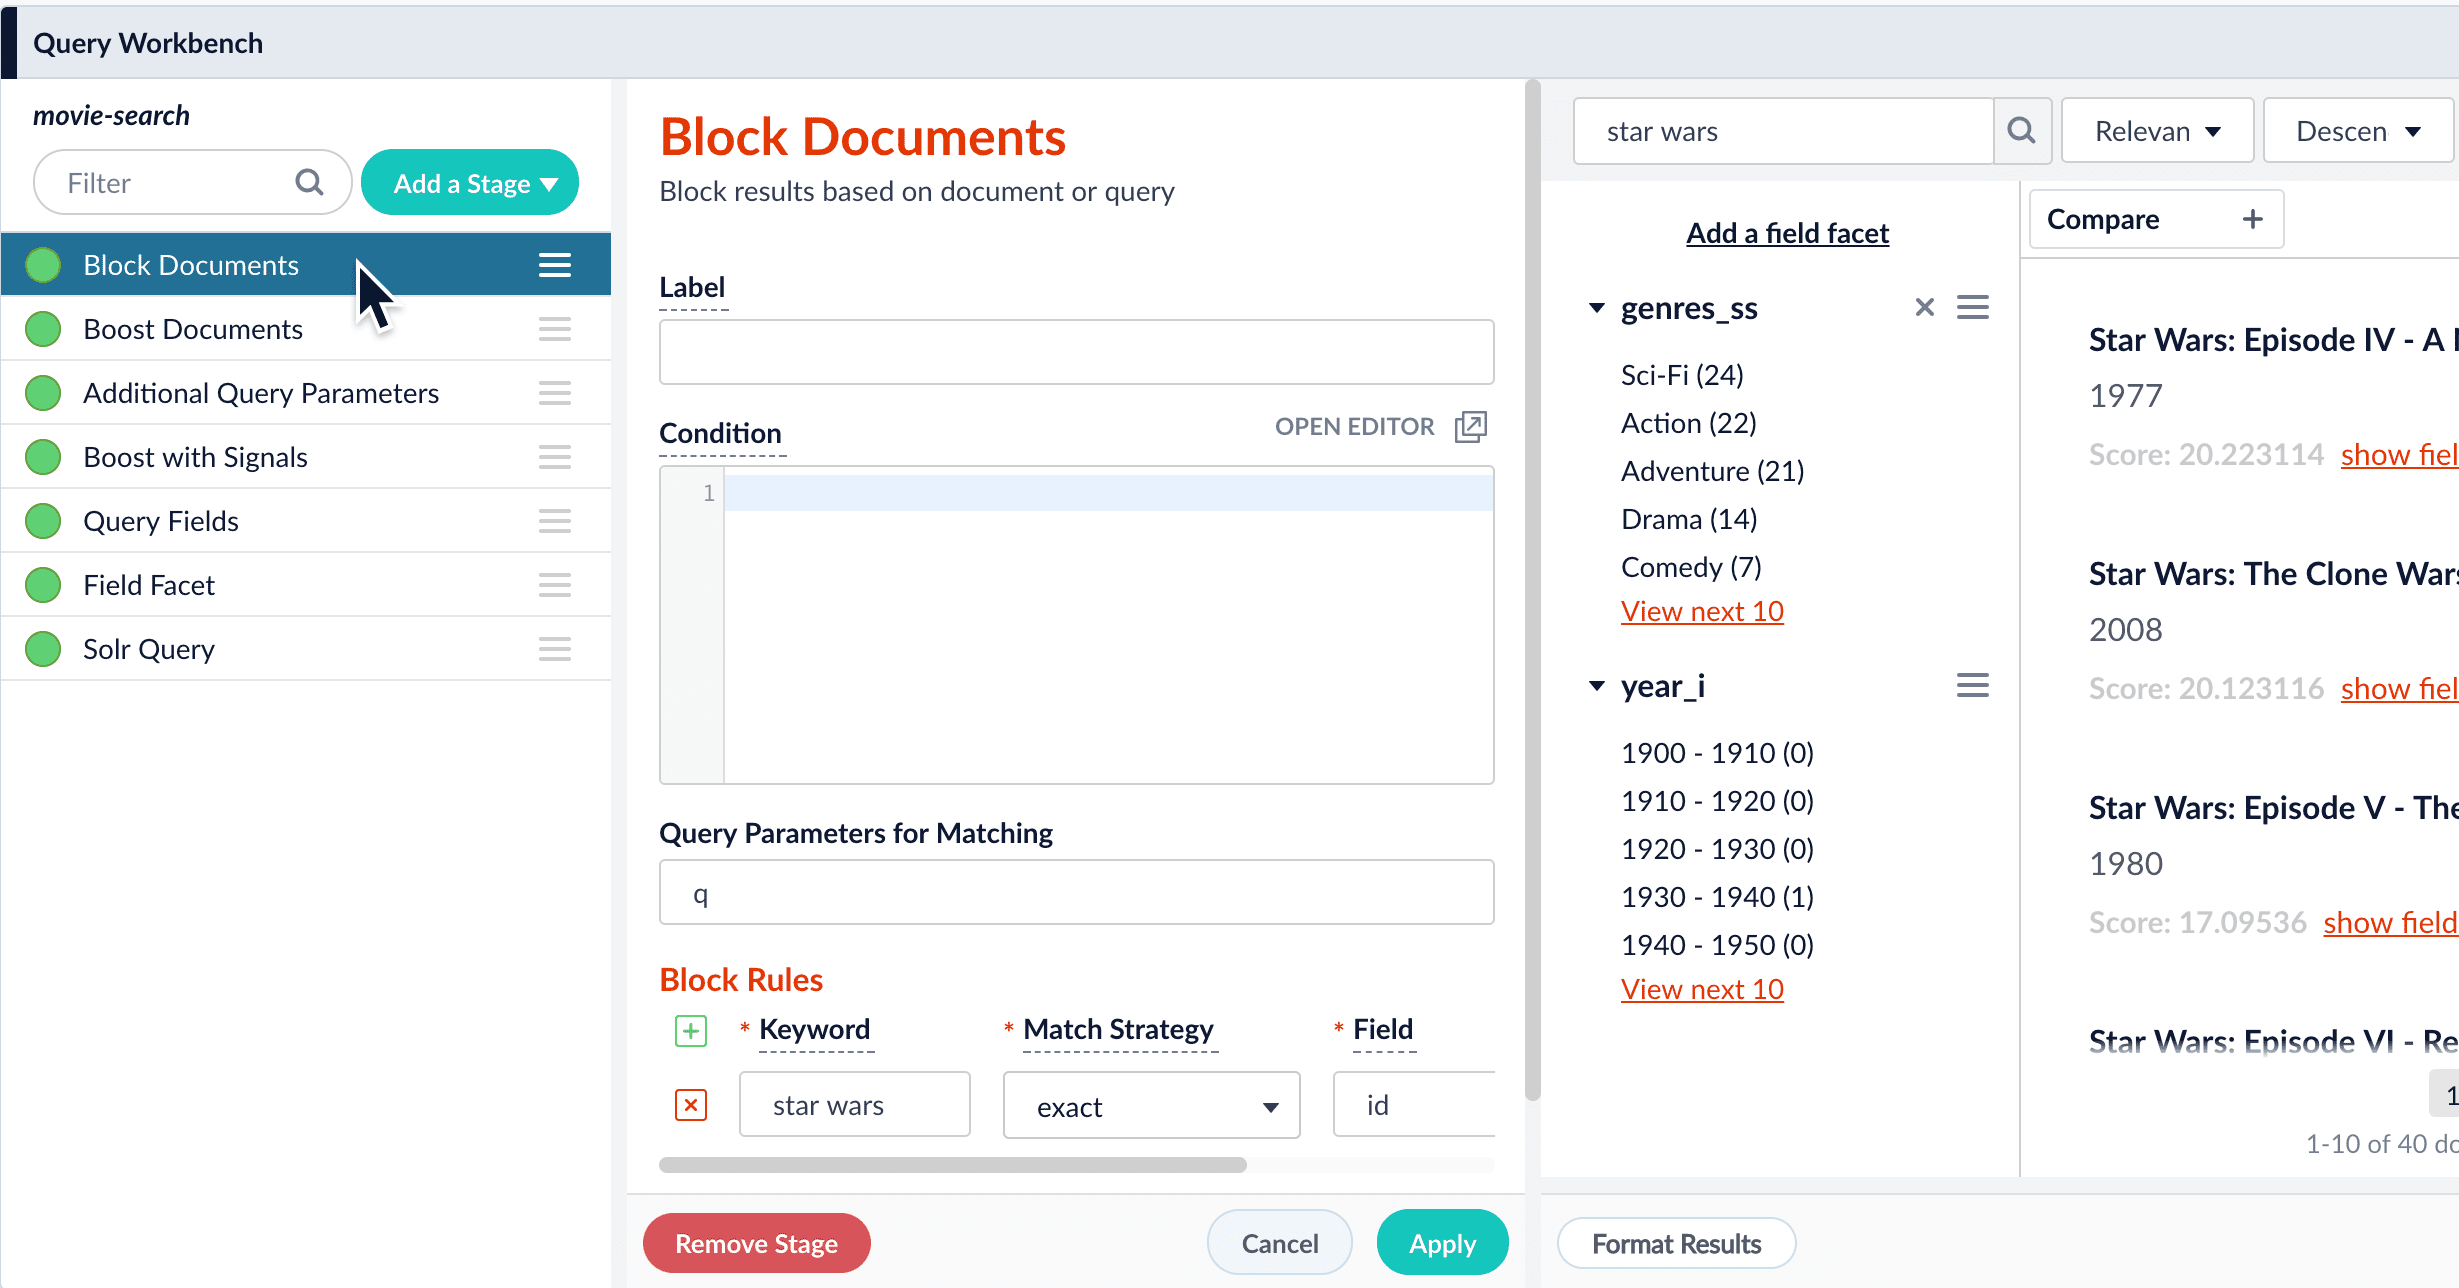The width and height of the screenshot is (2459, 1288).
Task: Toggle the Block Documents stage status circle
Action: tap(42, 264)
